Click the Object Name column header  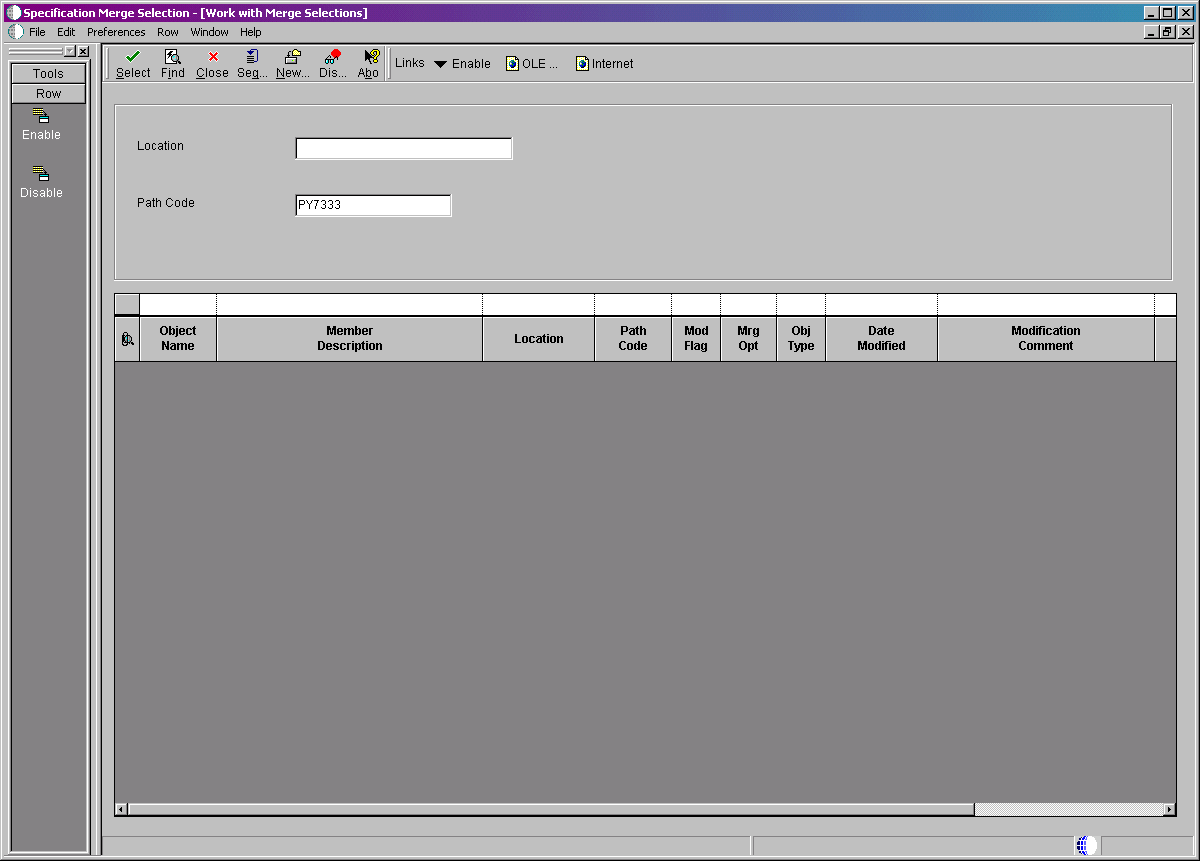click(178, 338)
